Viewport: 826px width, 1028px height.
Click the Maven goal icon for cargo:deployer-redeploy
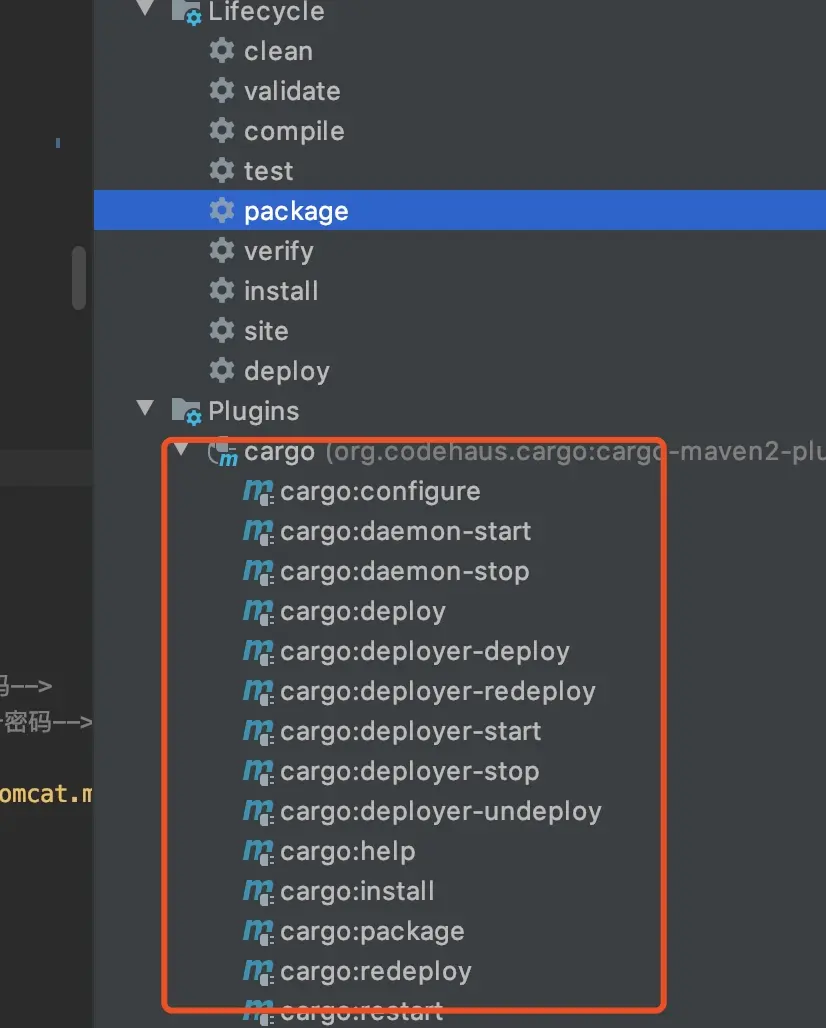pyautogui.click(x=258, y=692)
